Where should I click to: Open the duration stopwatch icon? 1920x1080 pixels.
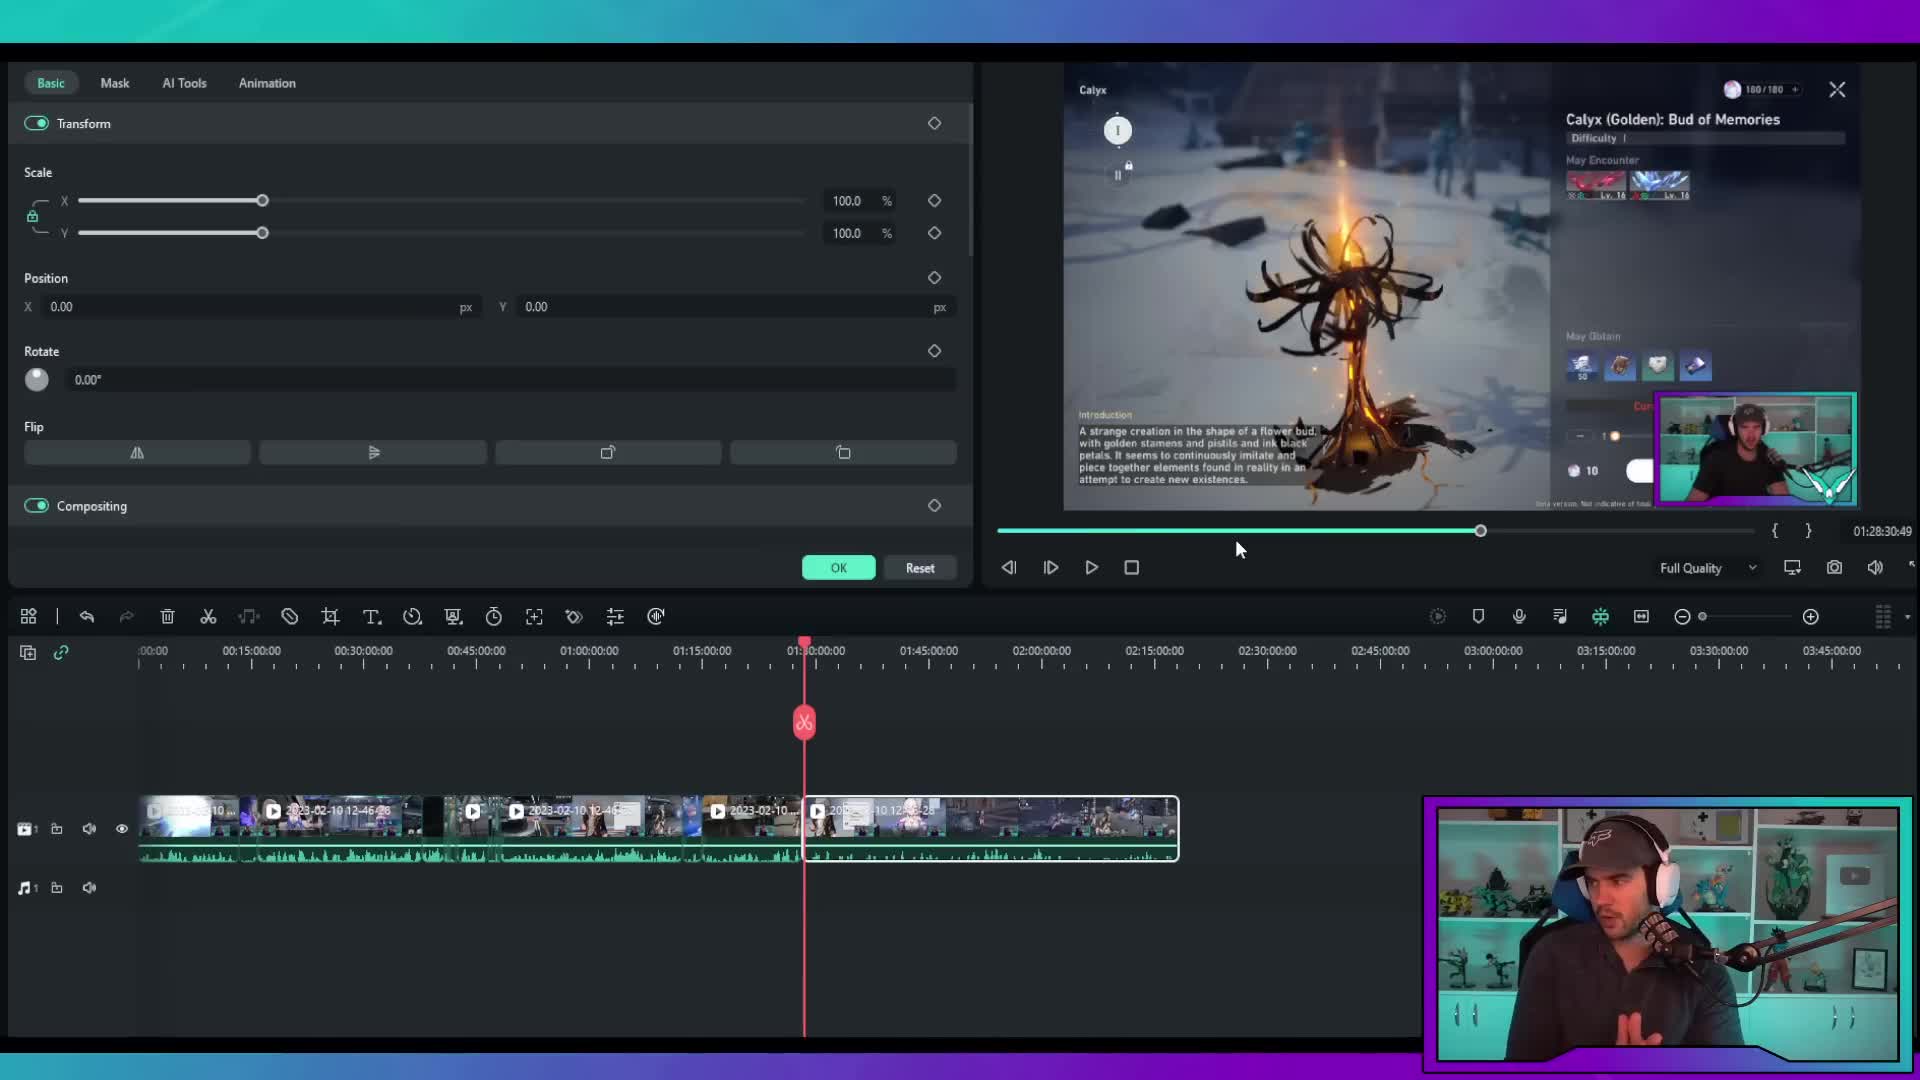coord(494,617)
